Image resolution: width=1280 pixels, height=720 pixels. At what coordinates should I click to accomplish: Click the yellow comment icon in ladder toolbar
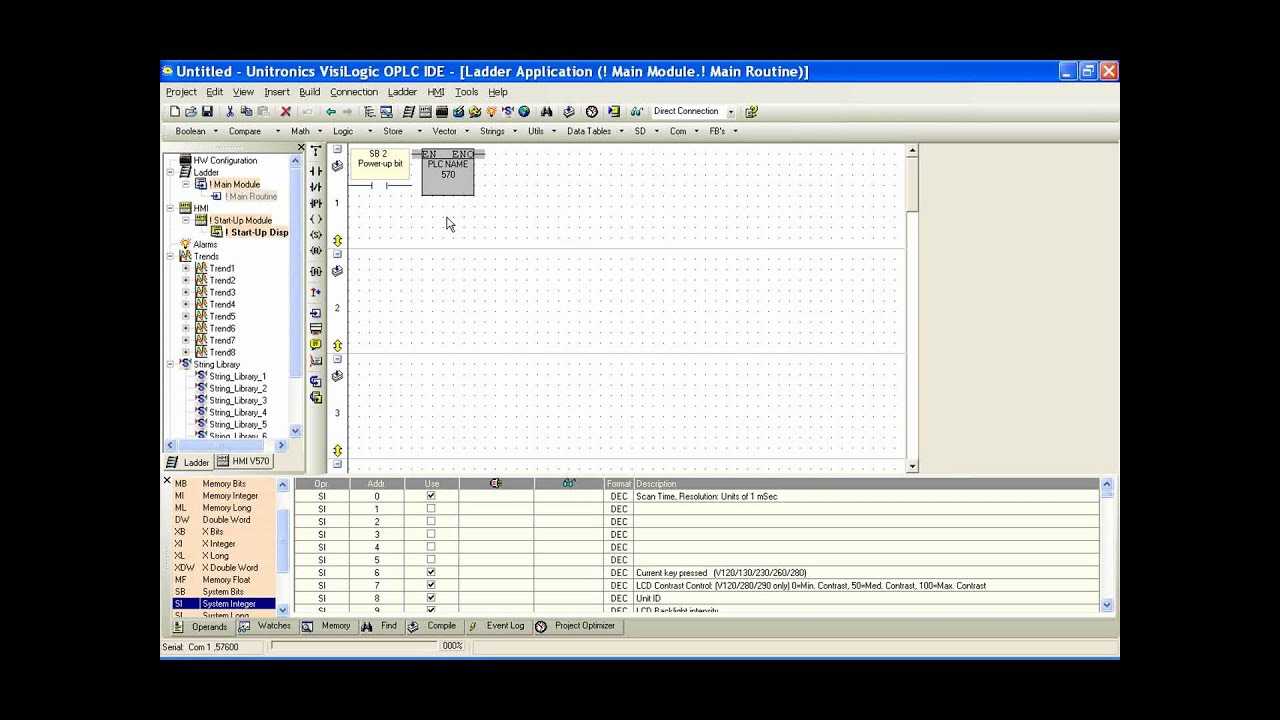[316, 344]
